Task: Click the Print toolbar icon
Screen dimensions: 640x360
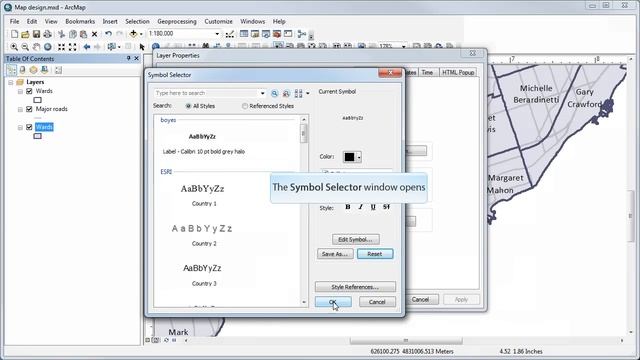Action: (x=47, y=34)
